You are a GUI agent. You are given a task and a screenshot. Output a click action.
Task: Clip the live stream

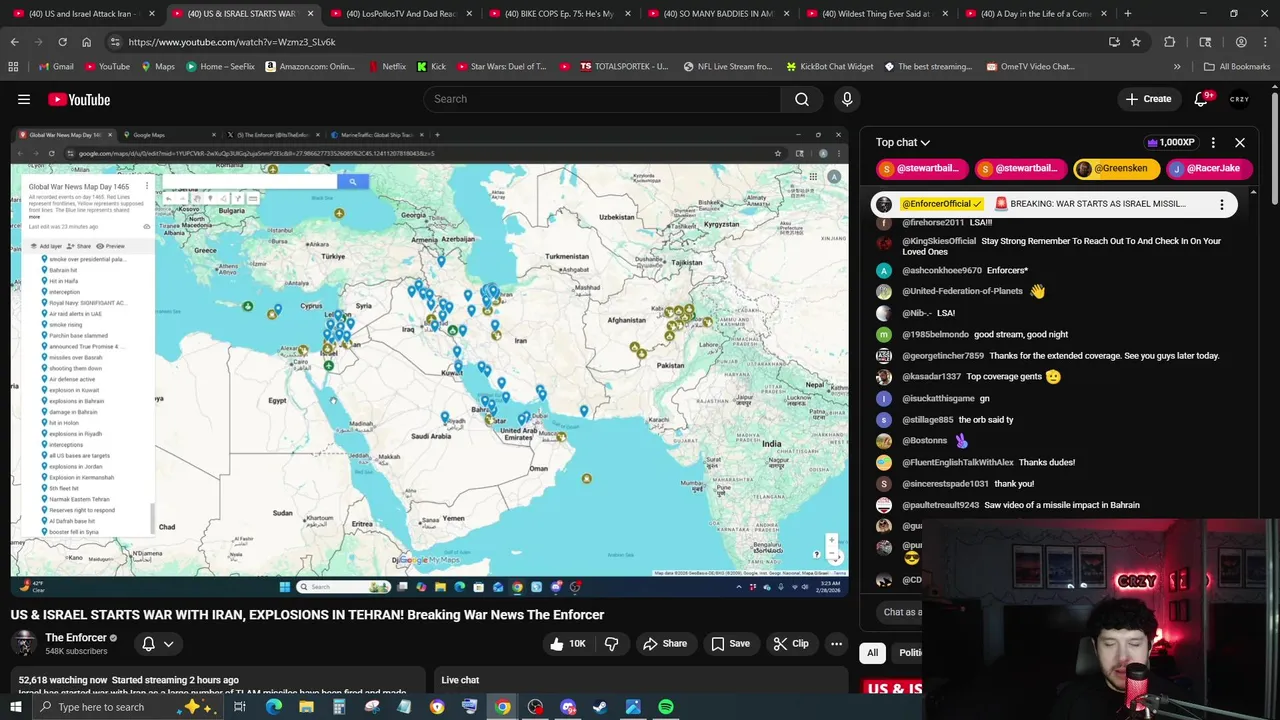pyautogui.click(x=791, y=644)
